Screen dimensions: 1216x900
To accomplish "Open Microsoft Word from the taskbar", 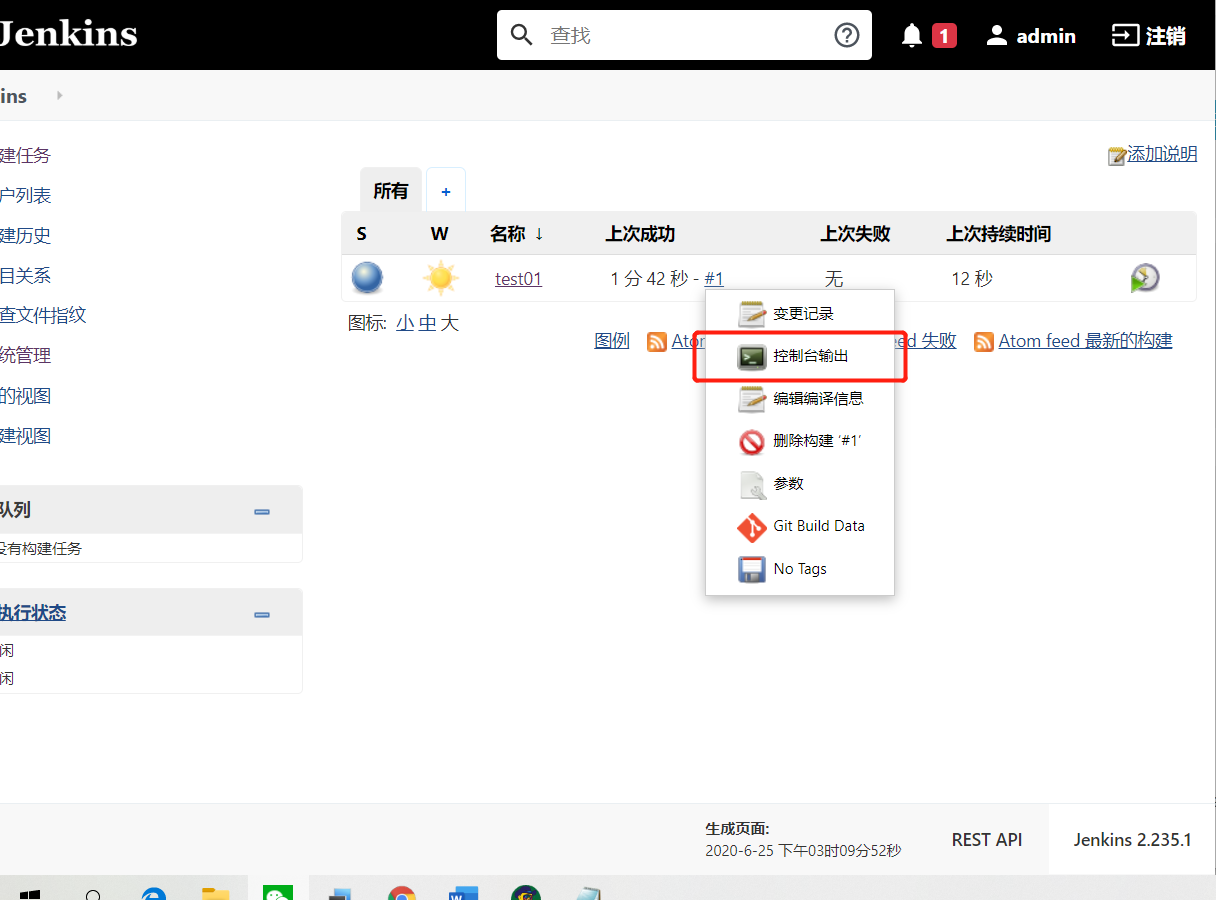I will click(x=465, y=893).
